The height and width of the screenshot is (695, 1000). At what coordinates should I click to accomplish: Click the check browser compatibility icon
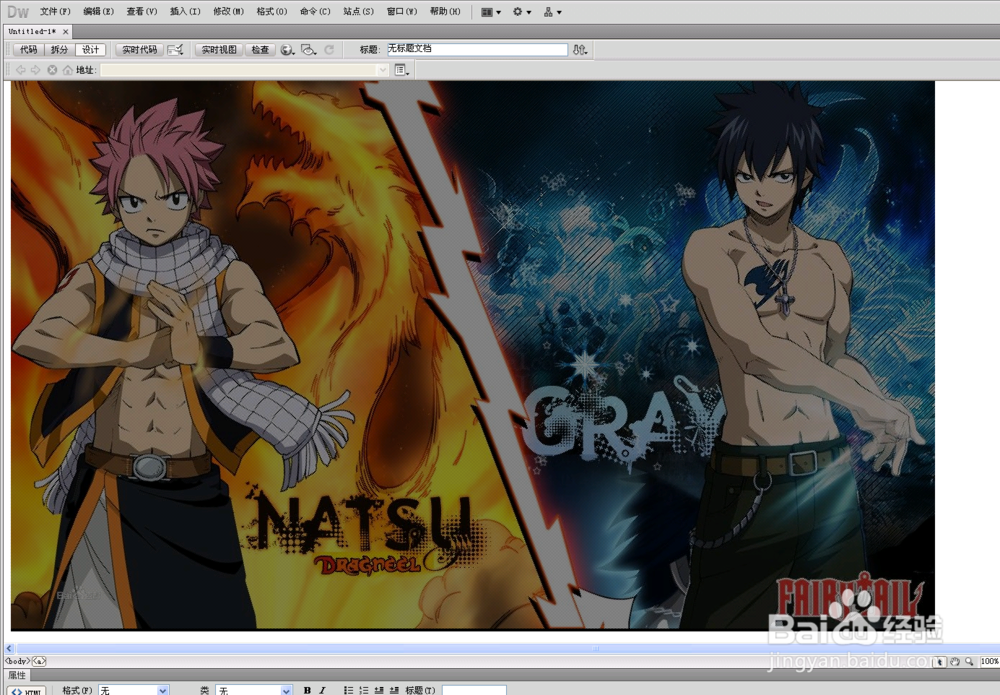coord(175,50)
